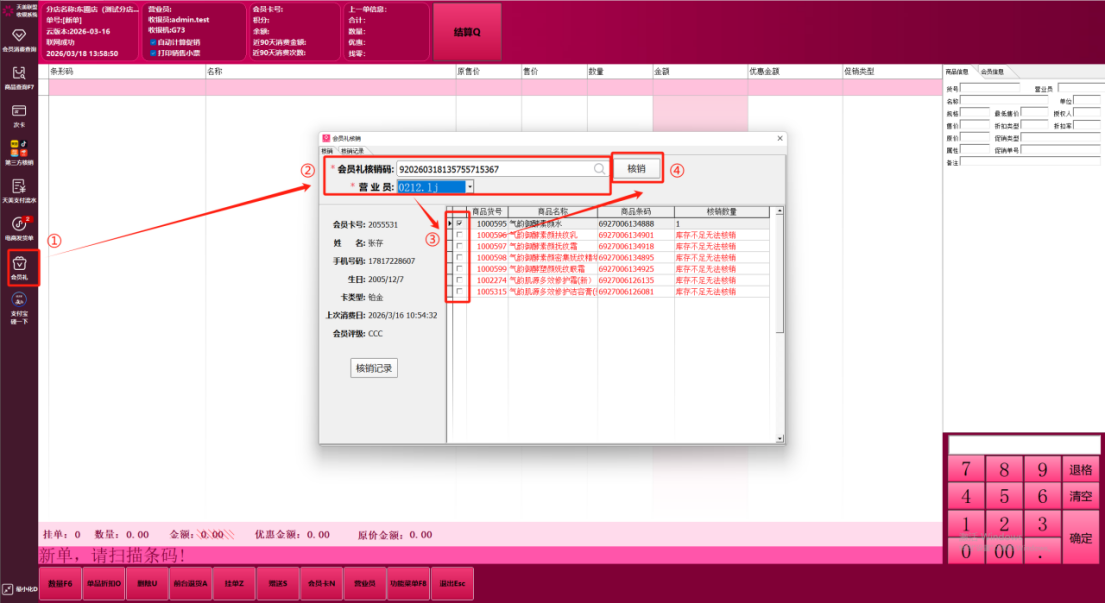The height and width of the screenshot is (603, 1105).
Task: Expand the 营业员 dropdown arrow
Action: point(469,186)
